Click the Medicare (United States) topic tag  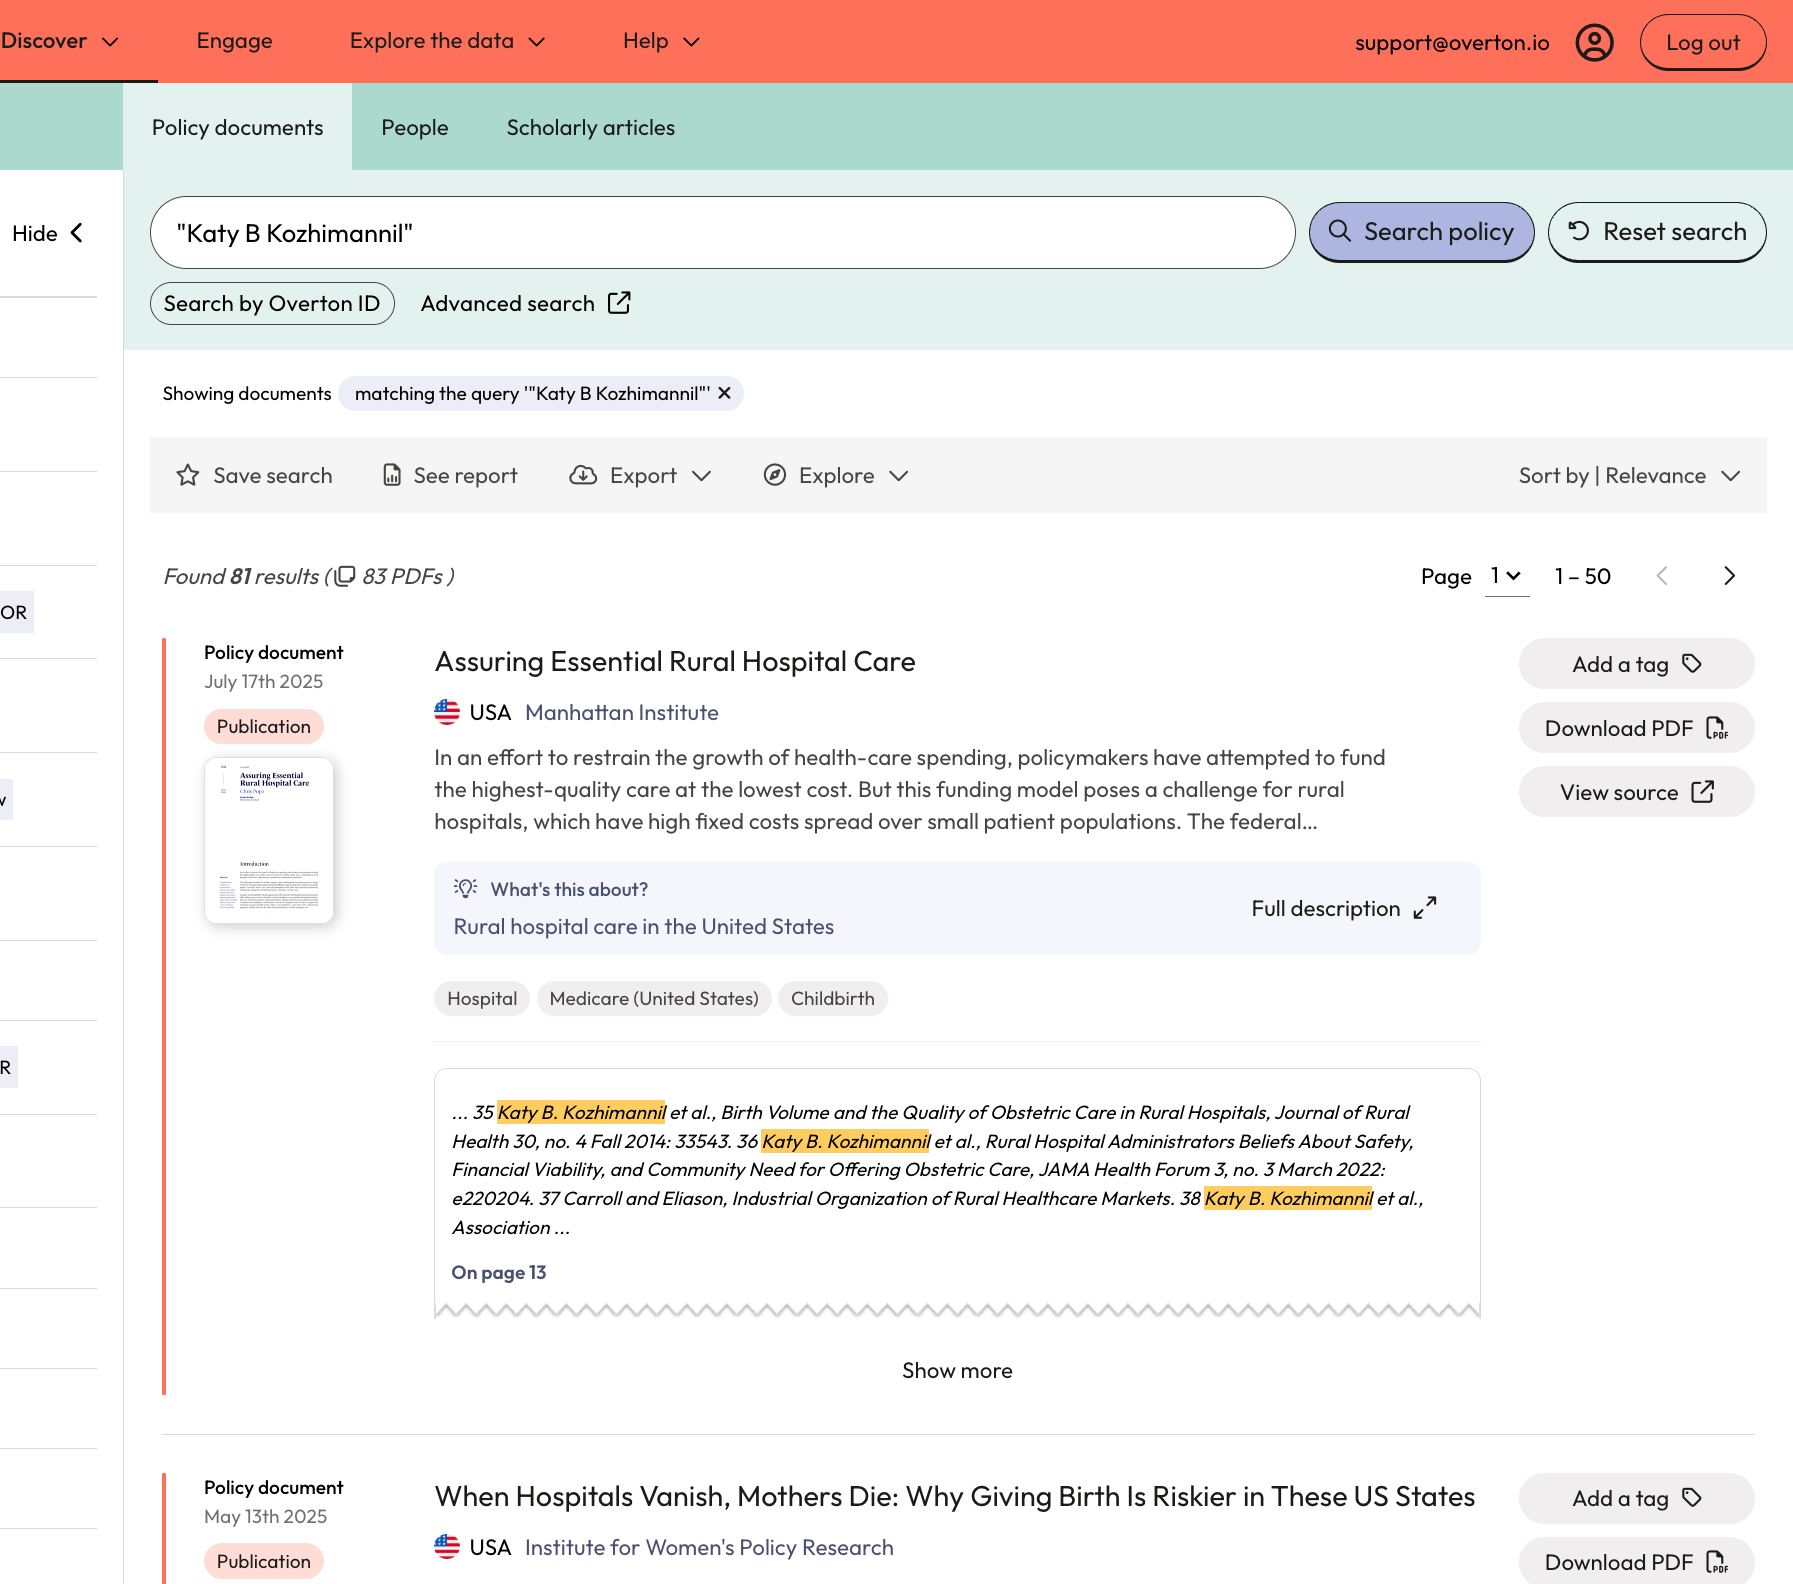pyautogui.click(x=654, y=998)
